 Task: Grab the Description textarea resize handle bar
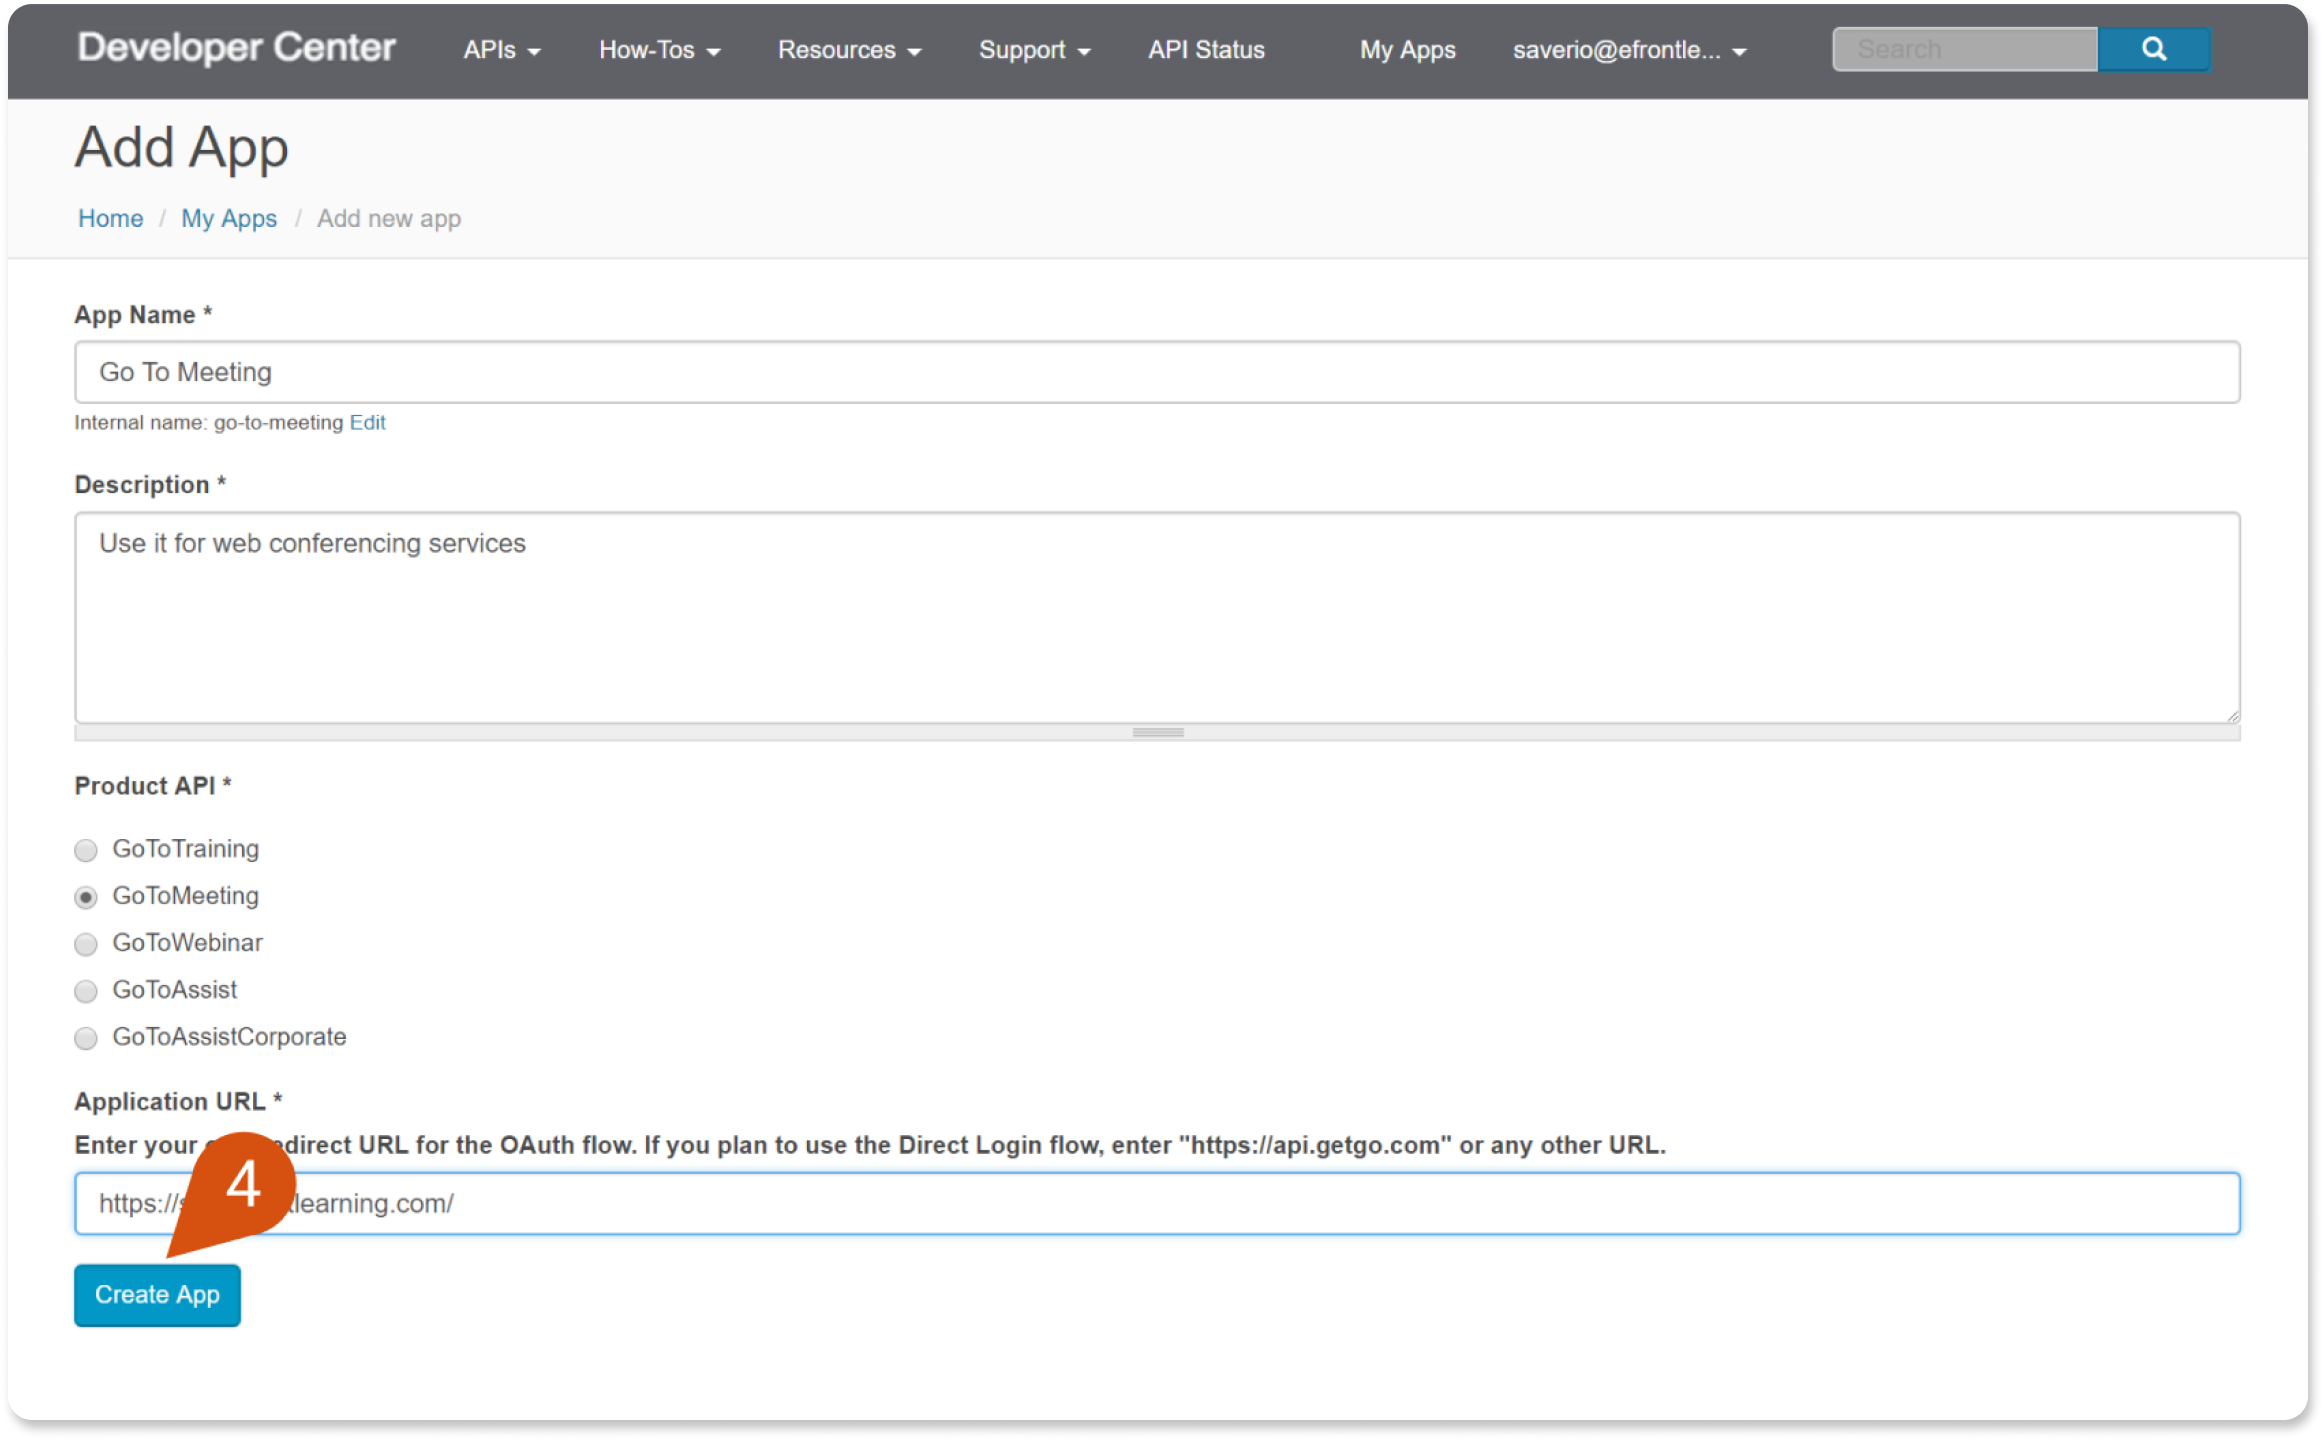[1157, 733]
